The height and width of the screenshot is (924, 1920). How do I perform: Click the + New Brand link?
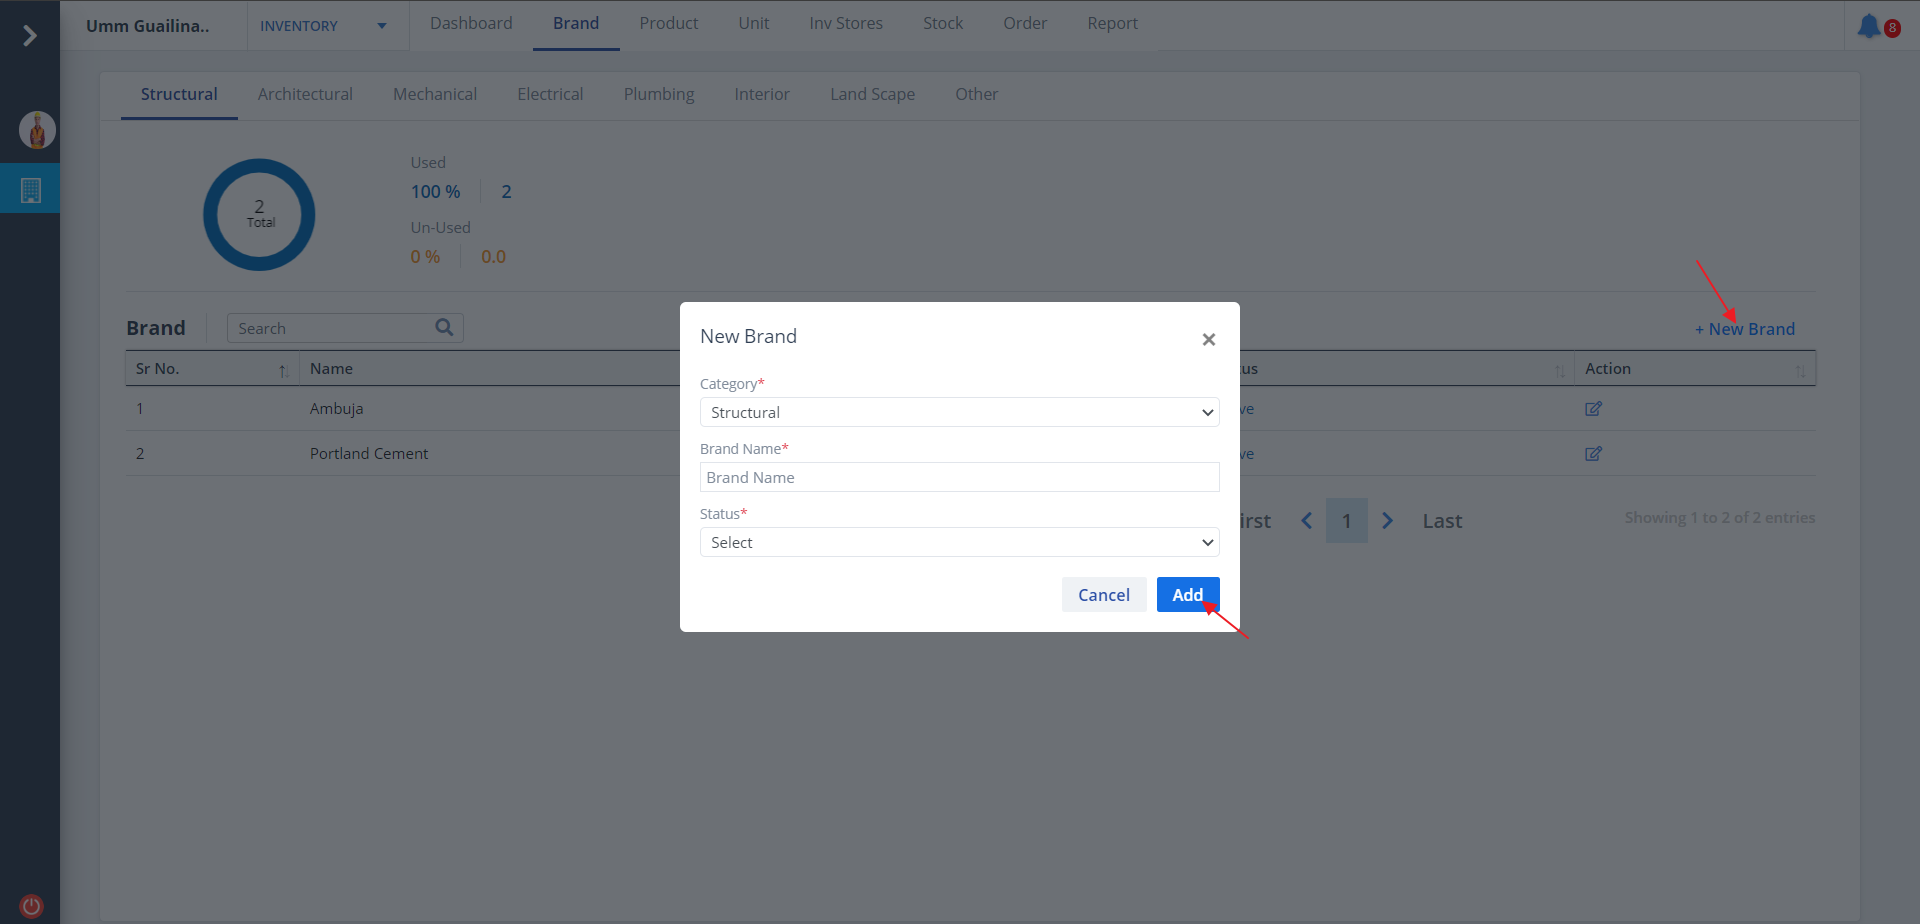[x=1745, y=329]
